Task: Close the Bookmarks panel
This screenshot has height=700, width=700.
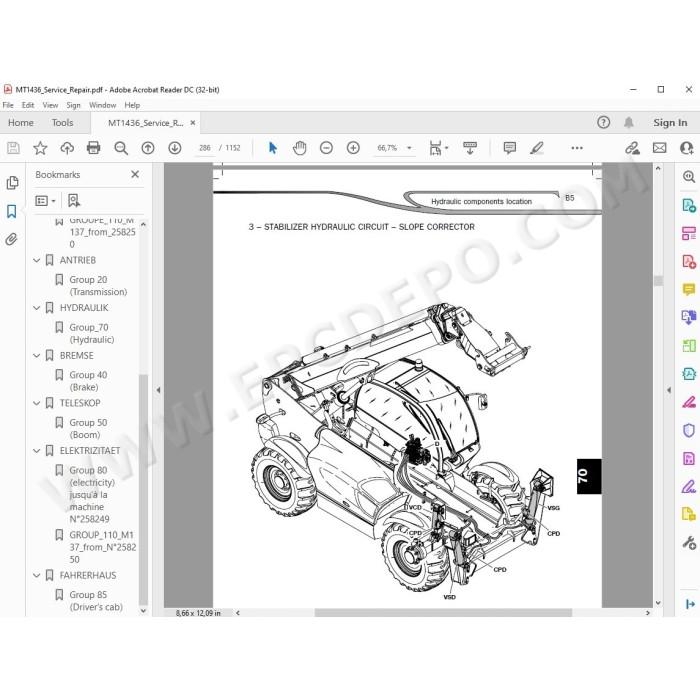Action: pyautogui.click(x=135, y=174)
